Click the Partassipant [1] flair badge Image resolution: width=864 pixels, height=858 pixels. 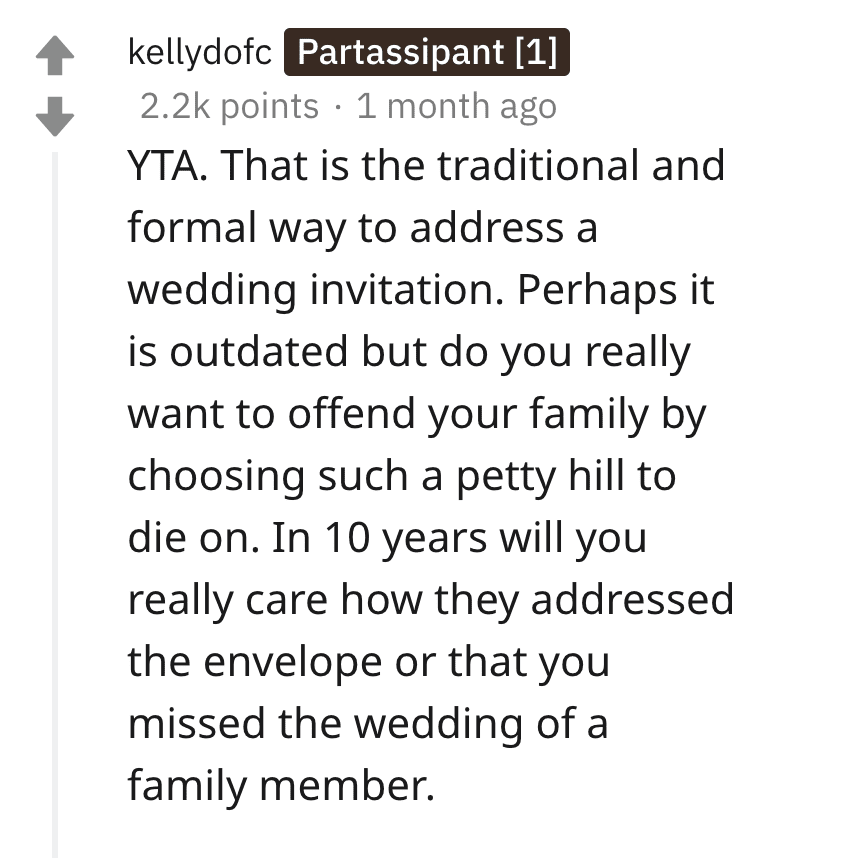point(426,52)
